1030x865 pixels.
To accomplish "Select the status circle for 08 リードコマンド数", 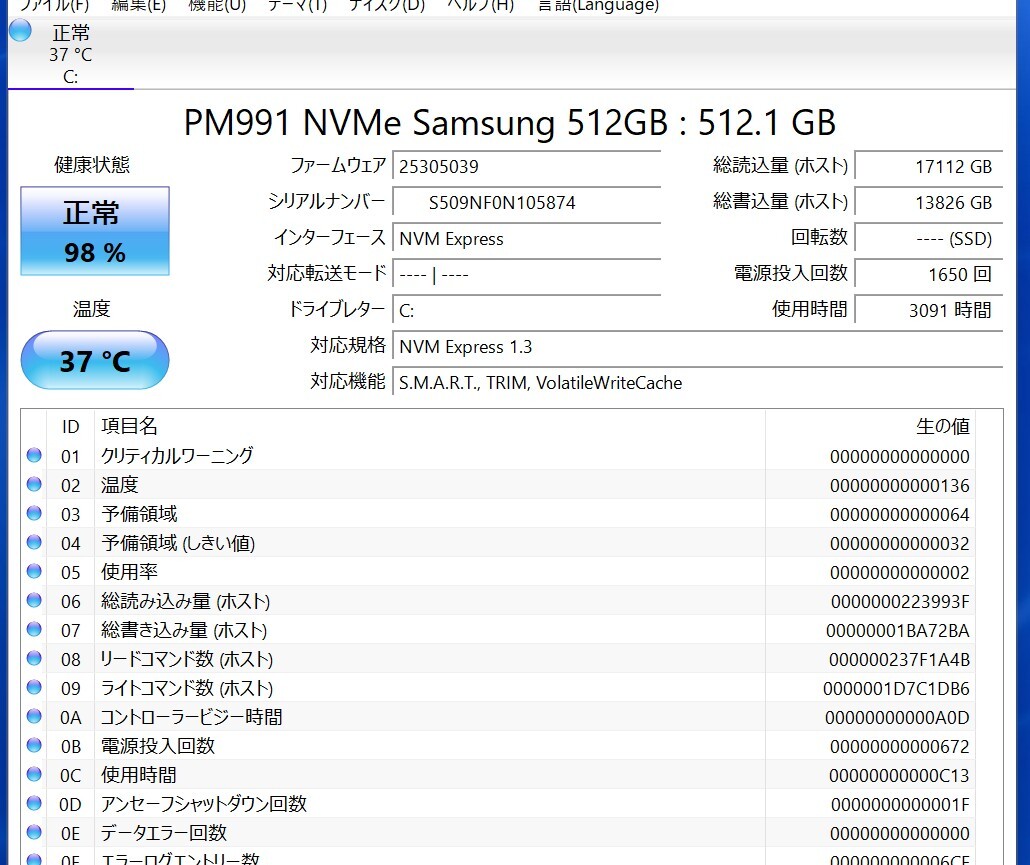I will point(34,658).
